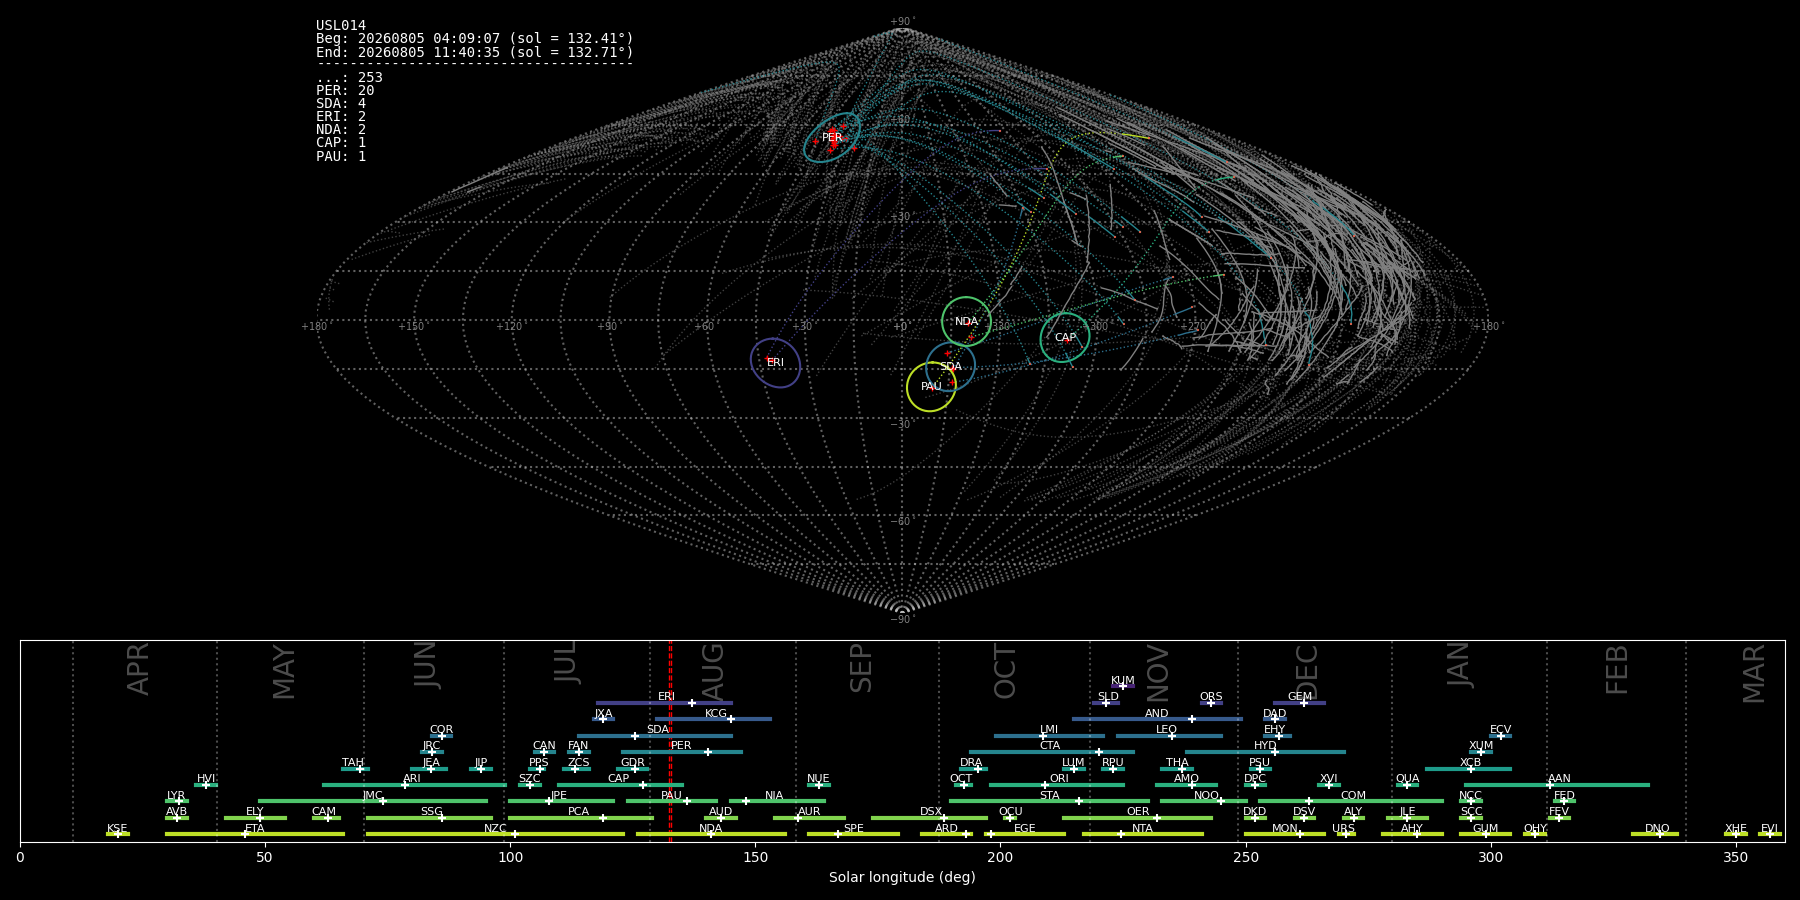Click the NDA radiant circle
Viewport: 1800px width, 900px height.
pyautogui.click(x=966, y=321)
